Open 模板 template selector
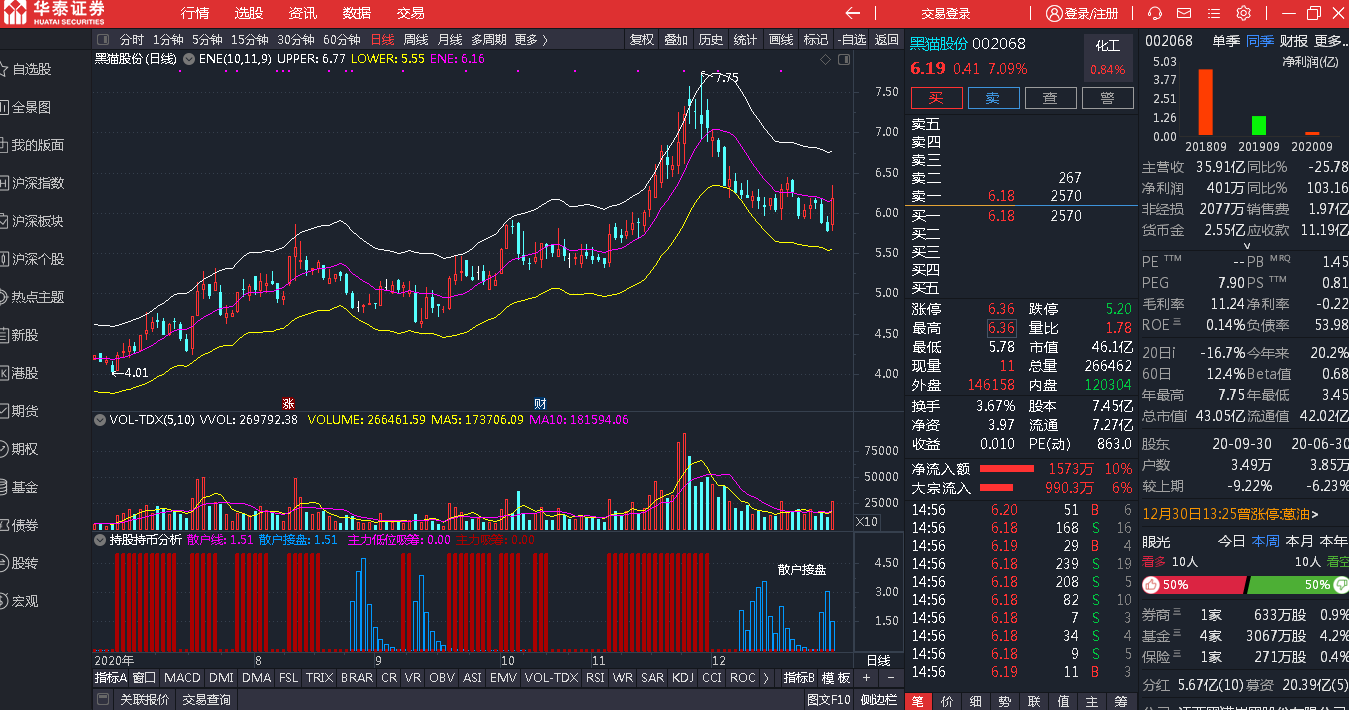Viewport: 1349px width, 710px height. 836,678
